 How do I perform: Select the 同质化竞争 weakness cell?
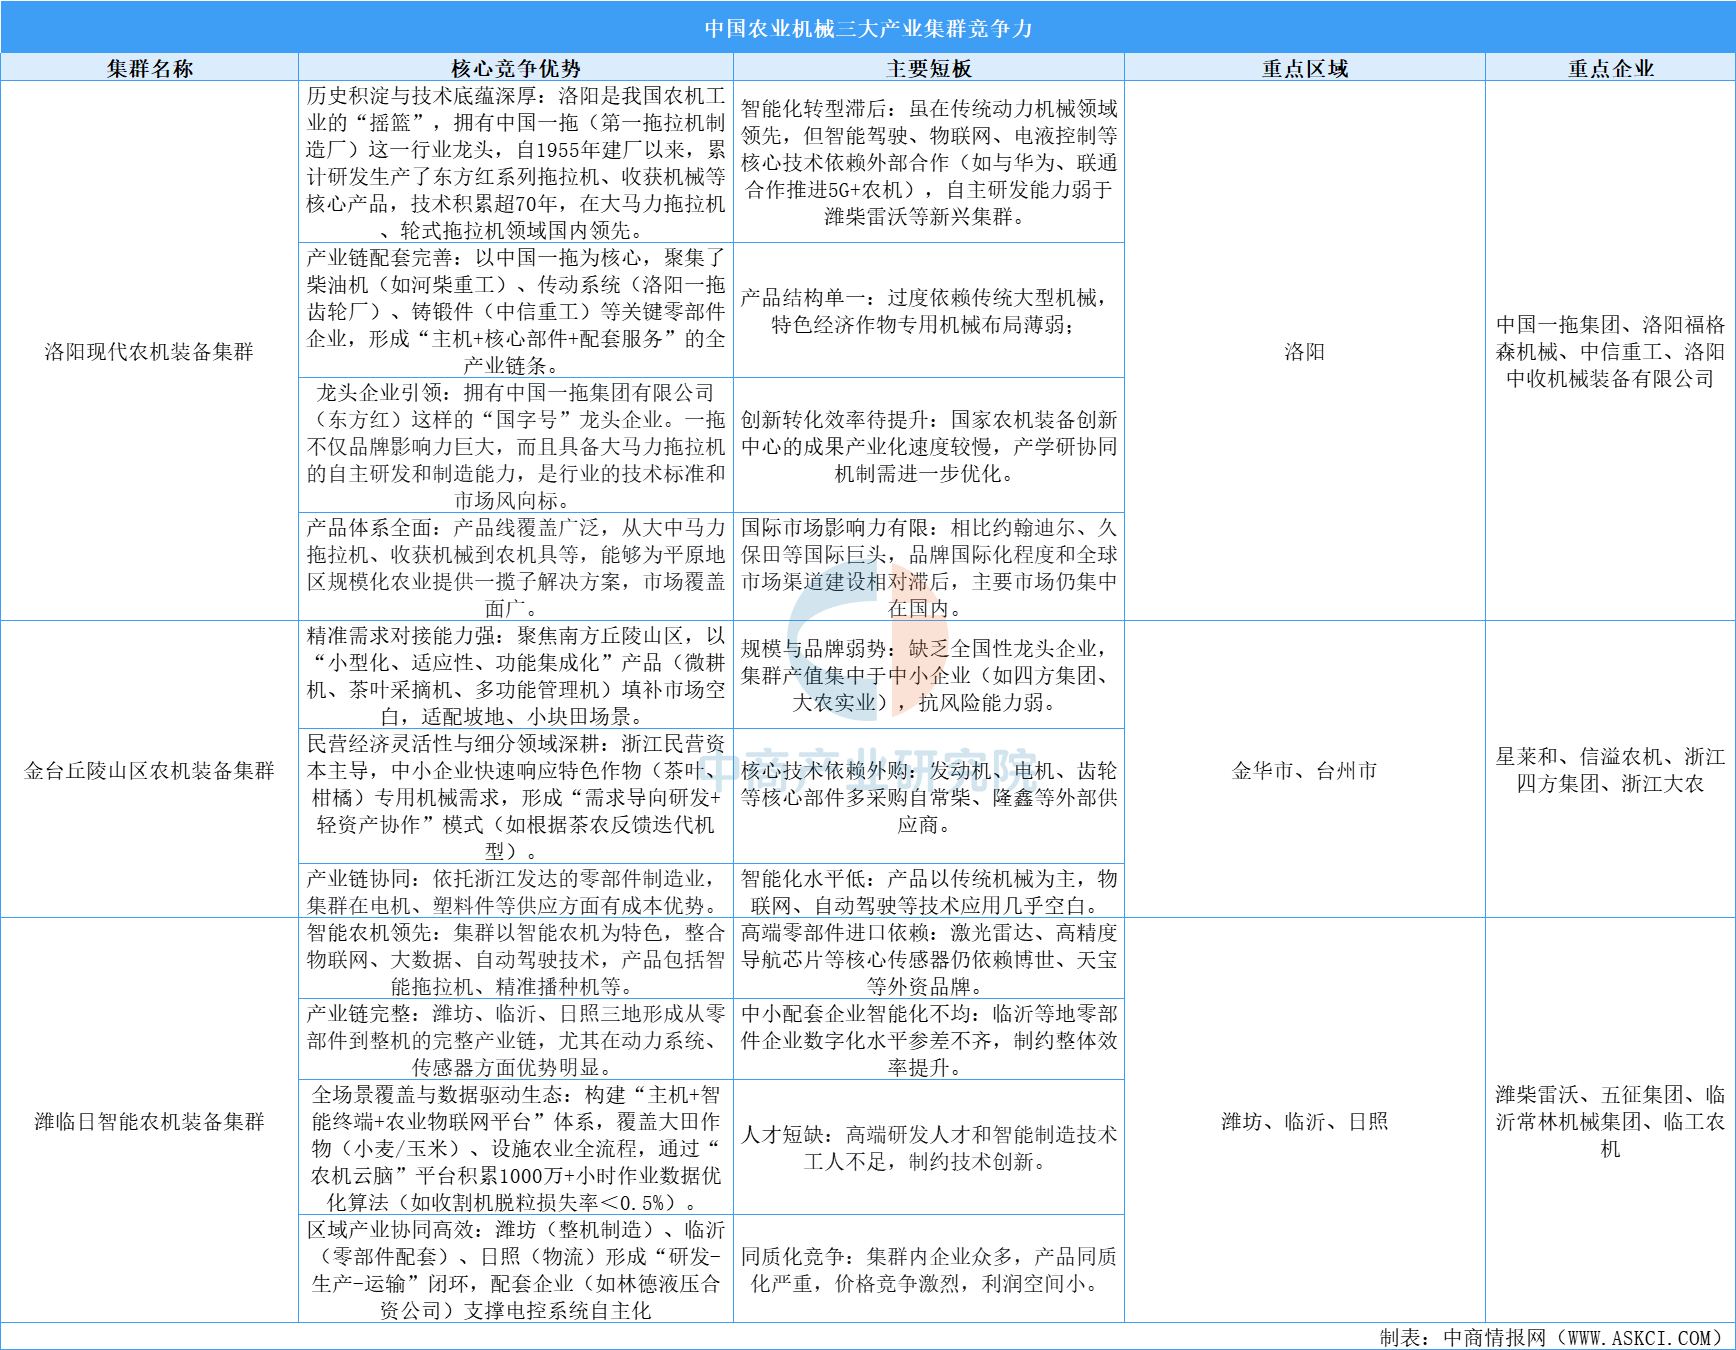pyautogui.click(x=929, y=1269)
